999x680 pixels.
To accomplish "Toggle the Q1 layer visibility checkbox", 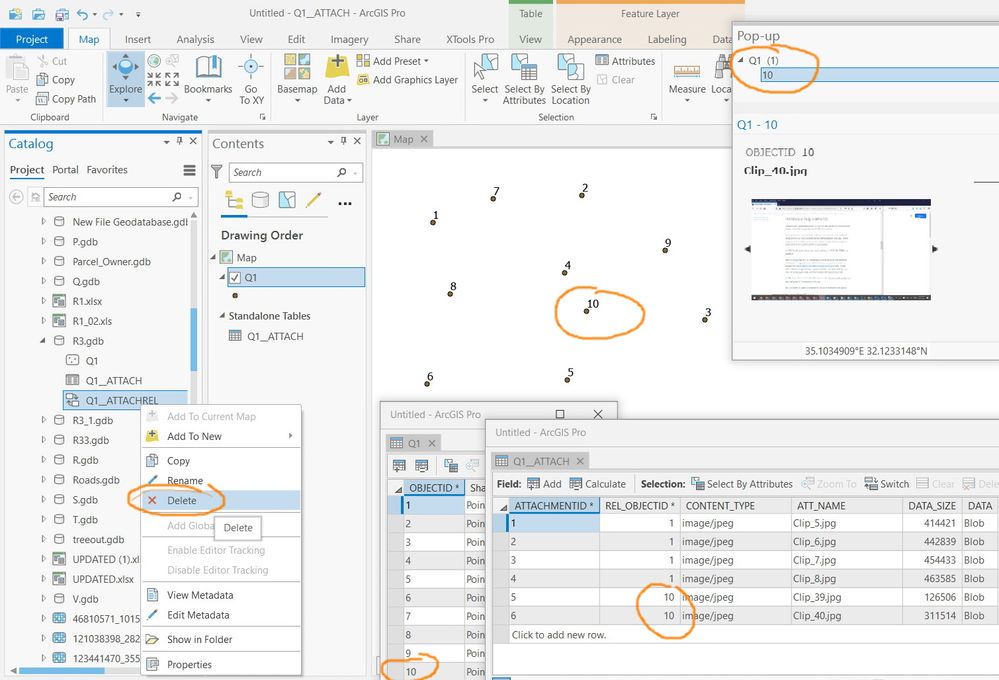I will point(235,277).
